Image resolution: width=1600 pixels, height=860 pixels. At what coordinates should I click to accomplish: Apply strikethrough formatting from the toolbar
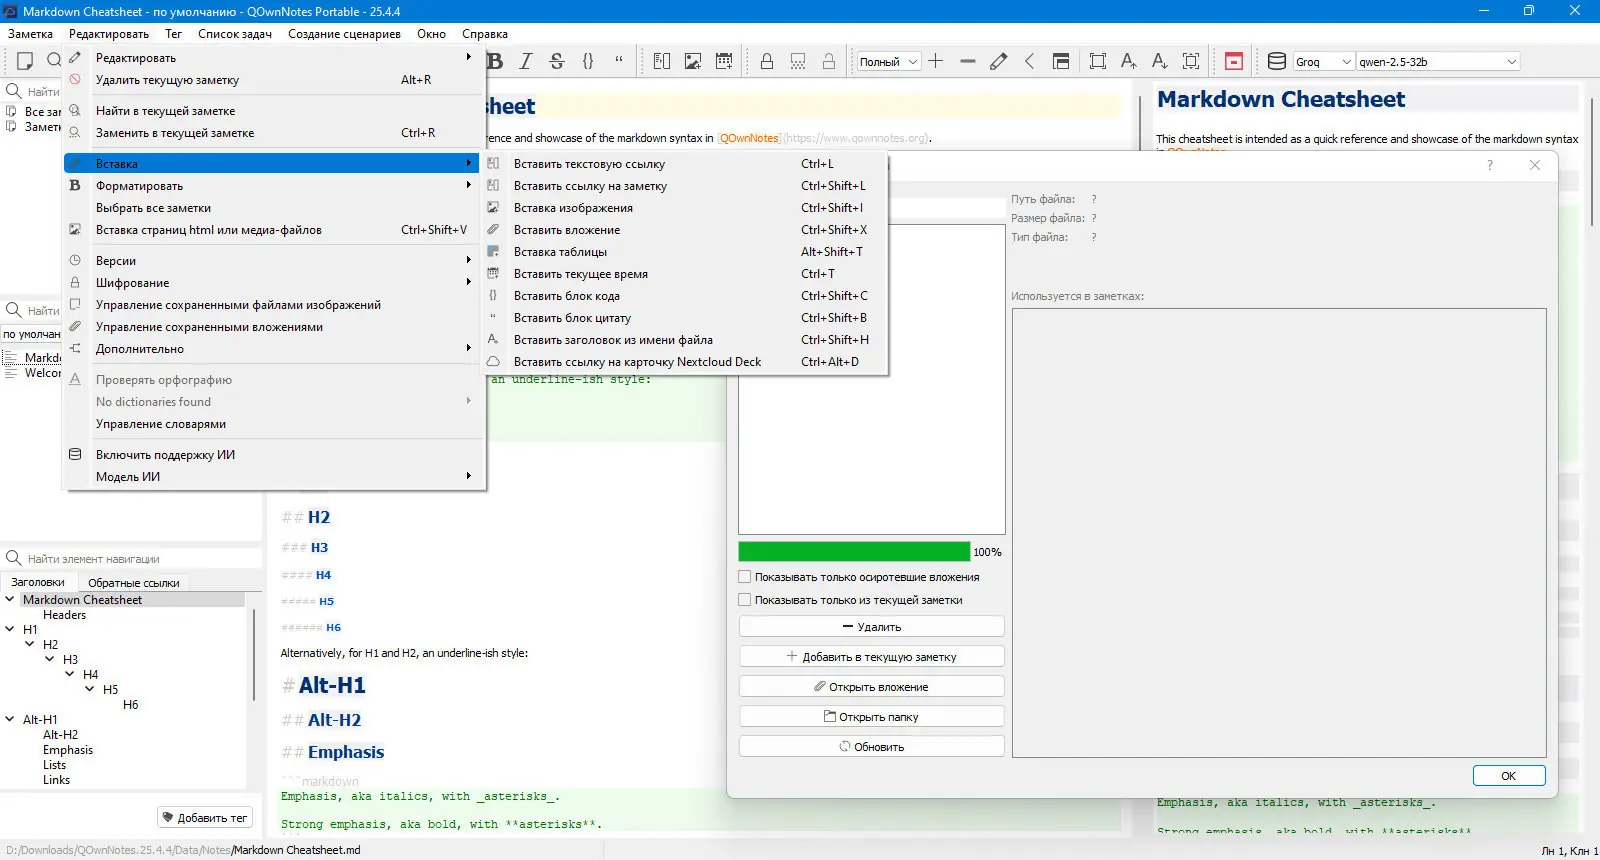point(557,61)
